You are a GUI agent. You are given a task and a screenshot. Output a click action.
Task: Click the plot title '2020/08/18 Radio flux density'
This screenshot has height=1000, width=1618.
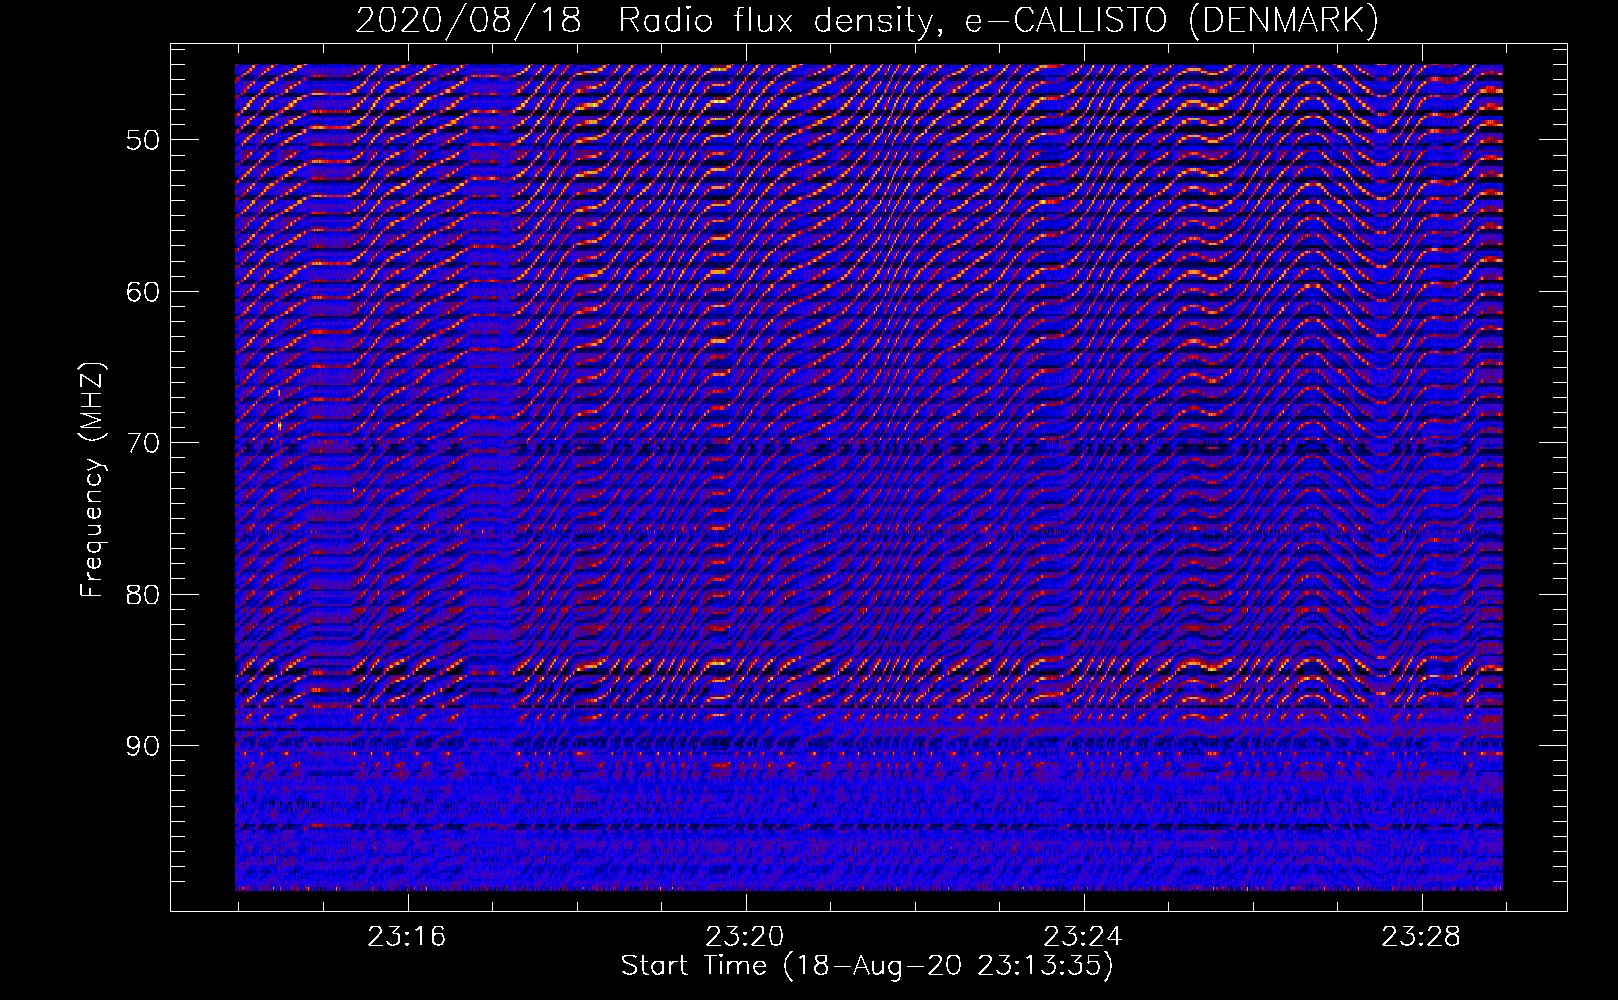point(650,21)
